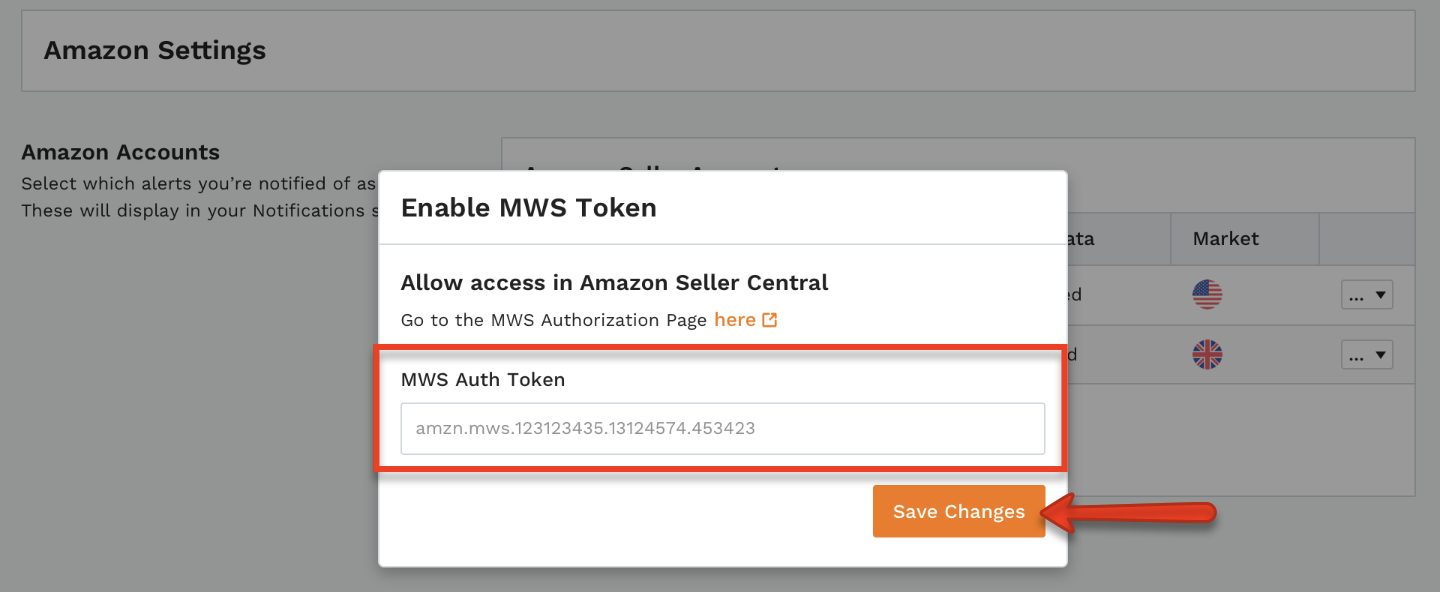Click the Enable MWS Token dialog title

[529, 208]
